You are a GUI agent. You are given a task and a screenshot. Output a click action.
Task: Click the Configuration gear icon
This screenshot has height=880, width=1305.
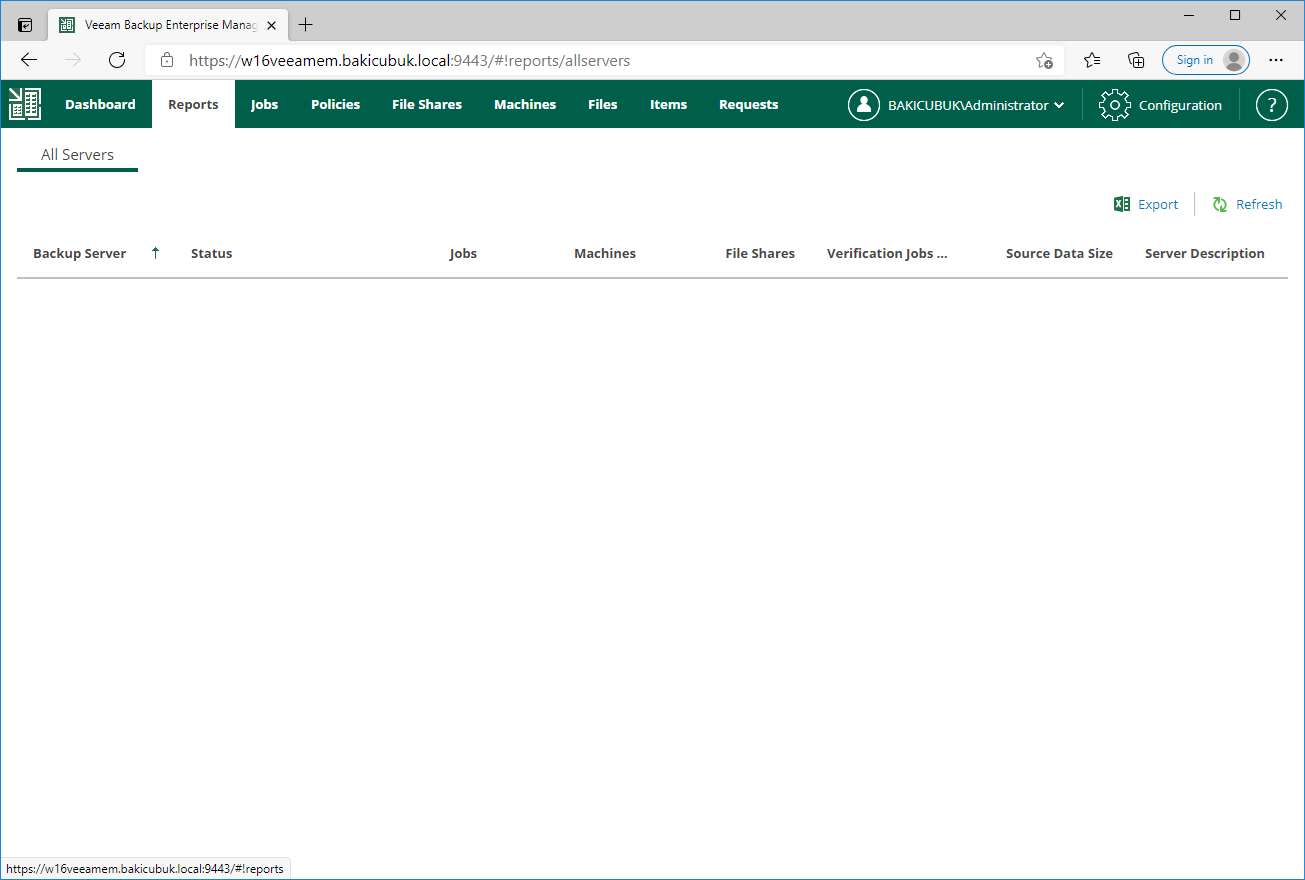[x=1114, y=105]
